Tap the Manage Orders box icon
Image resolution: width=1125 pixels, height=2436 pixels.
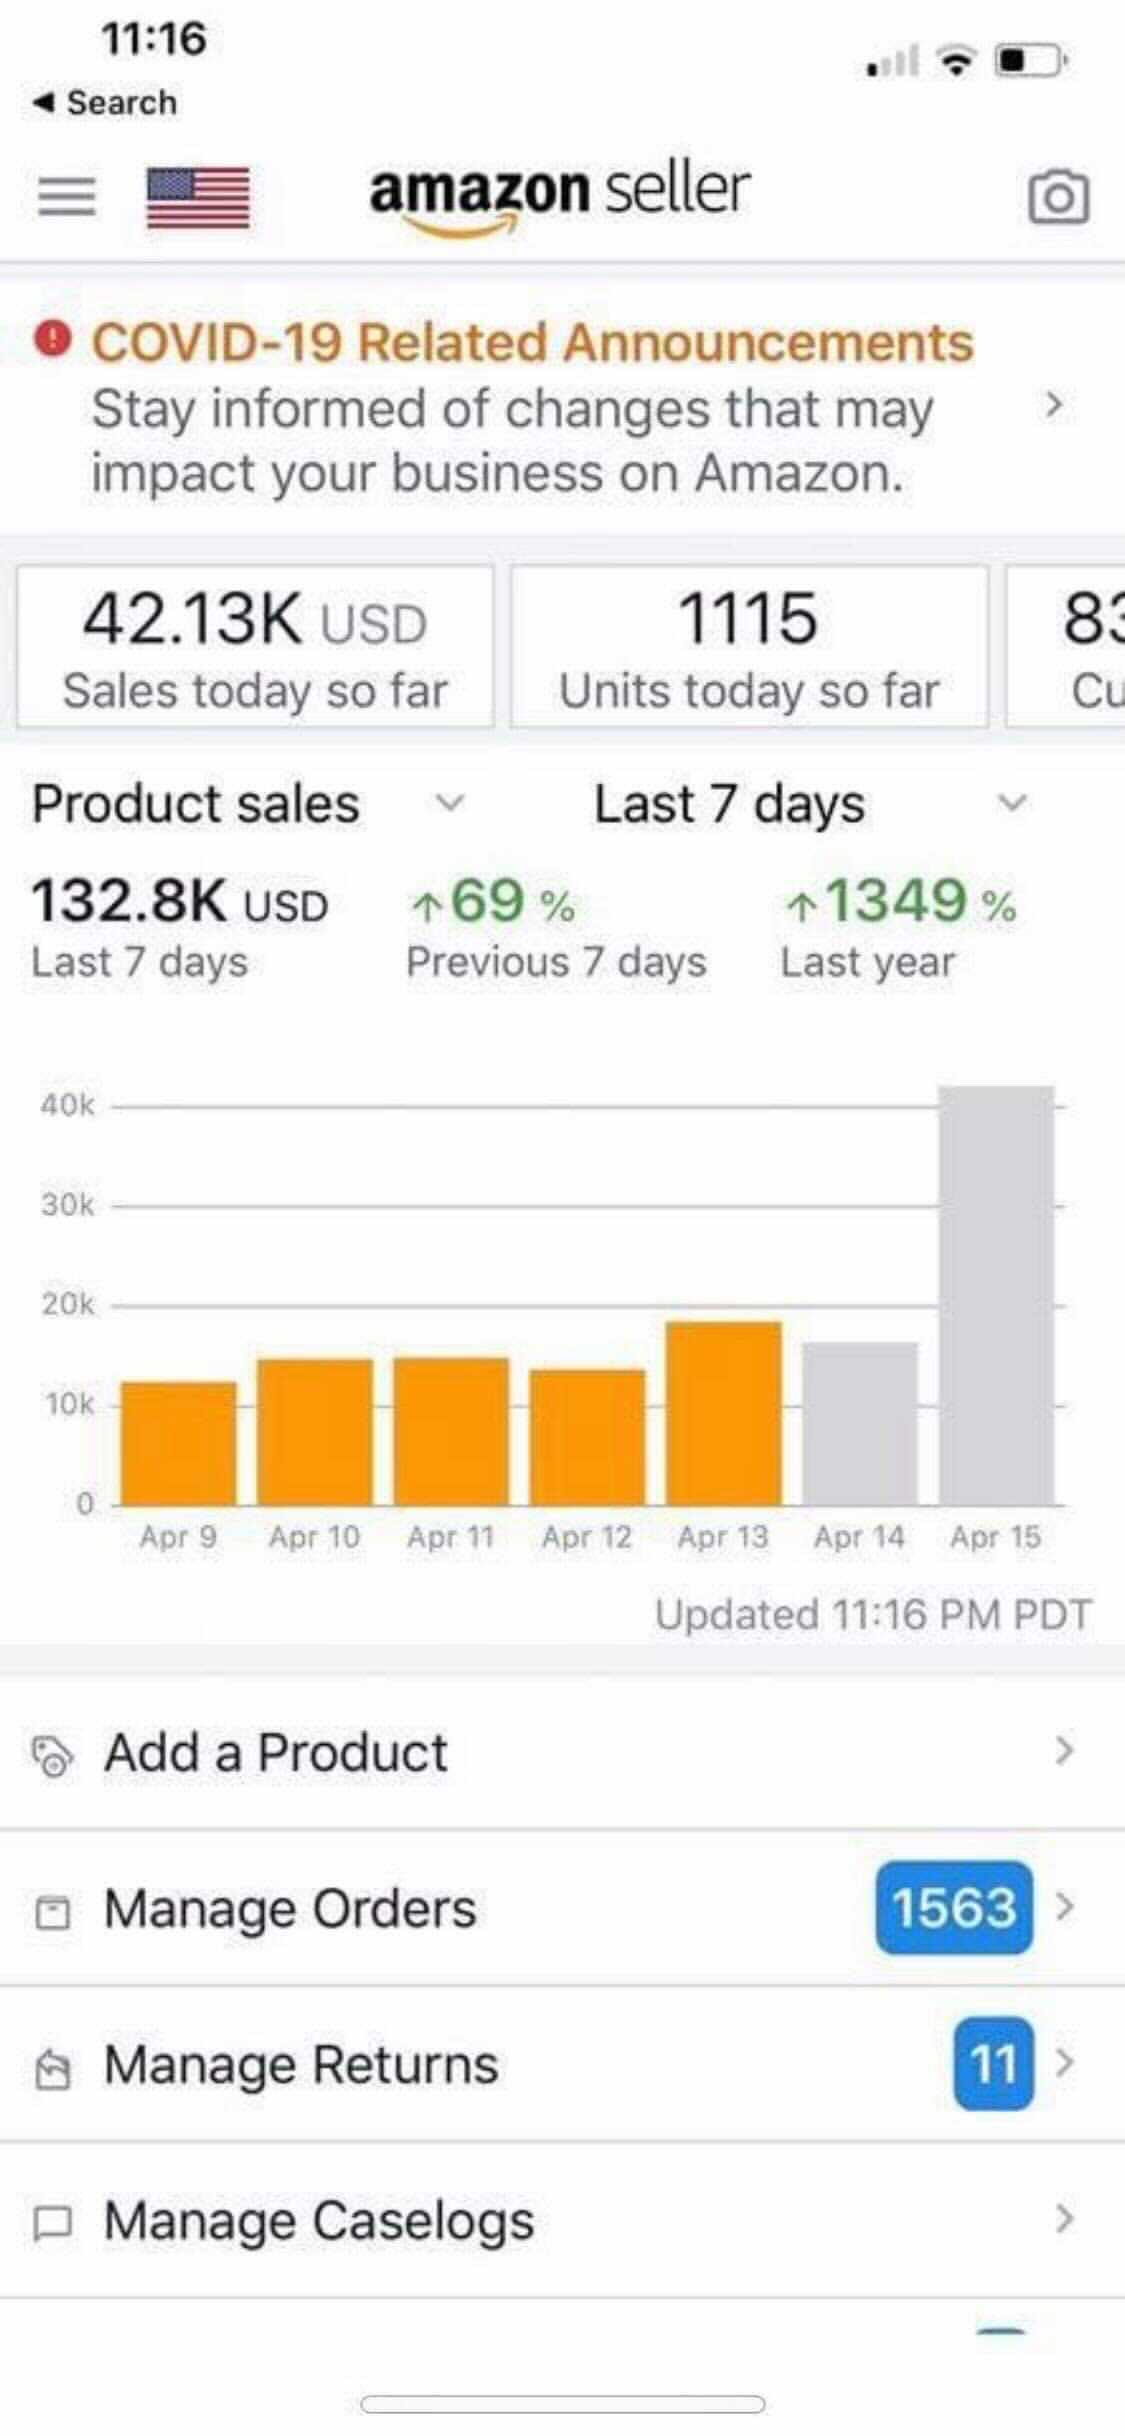(53, 1912)
